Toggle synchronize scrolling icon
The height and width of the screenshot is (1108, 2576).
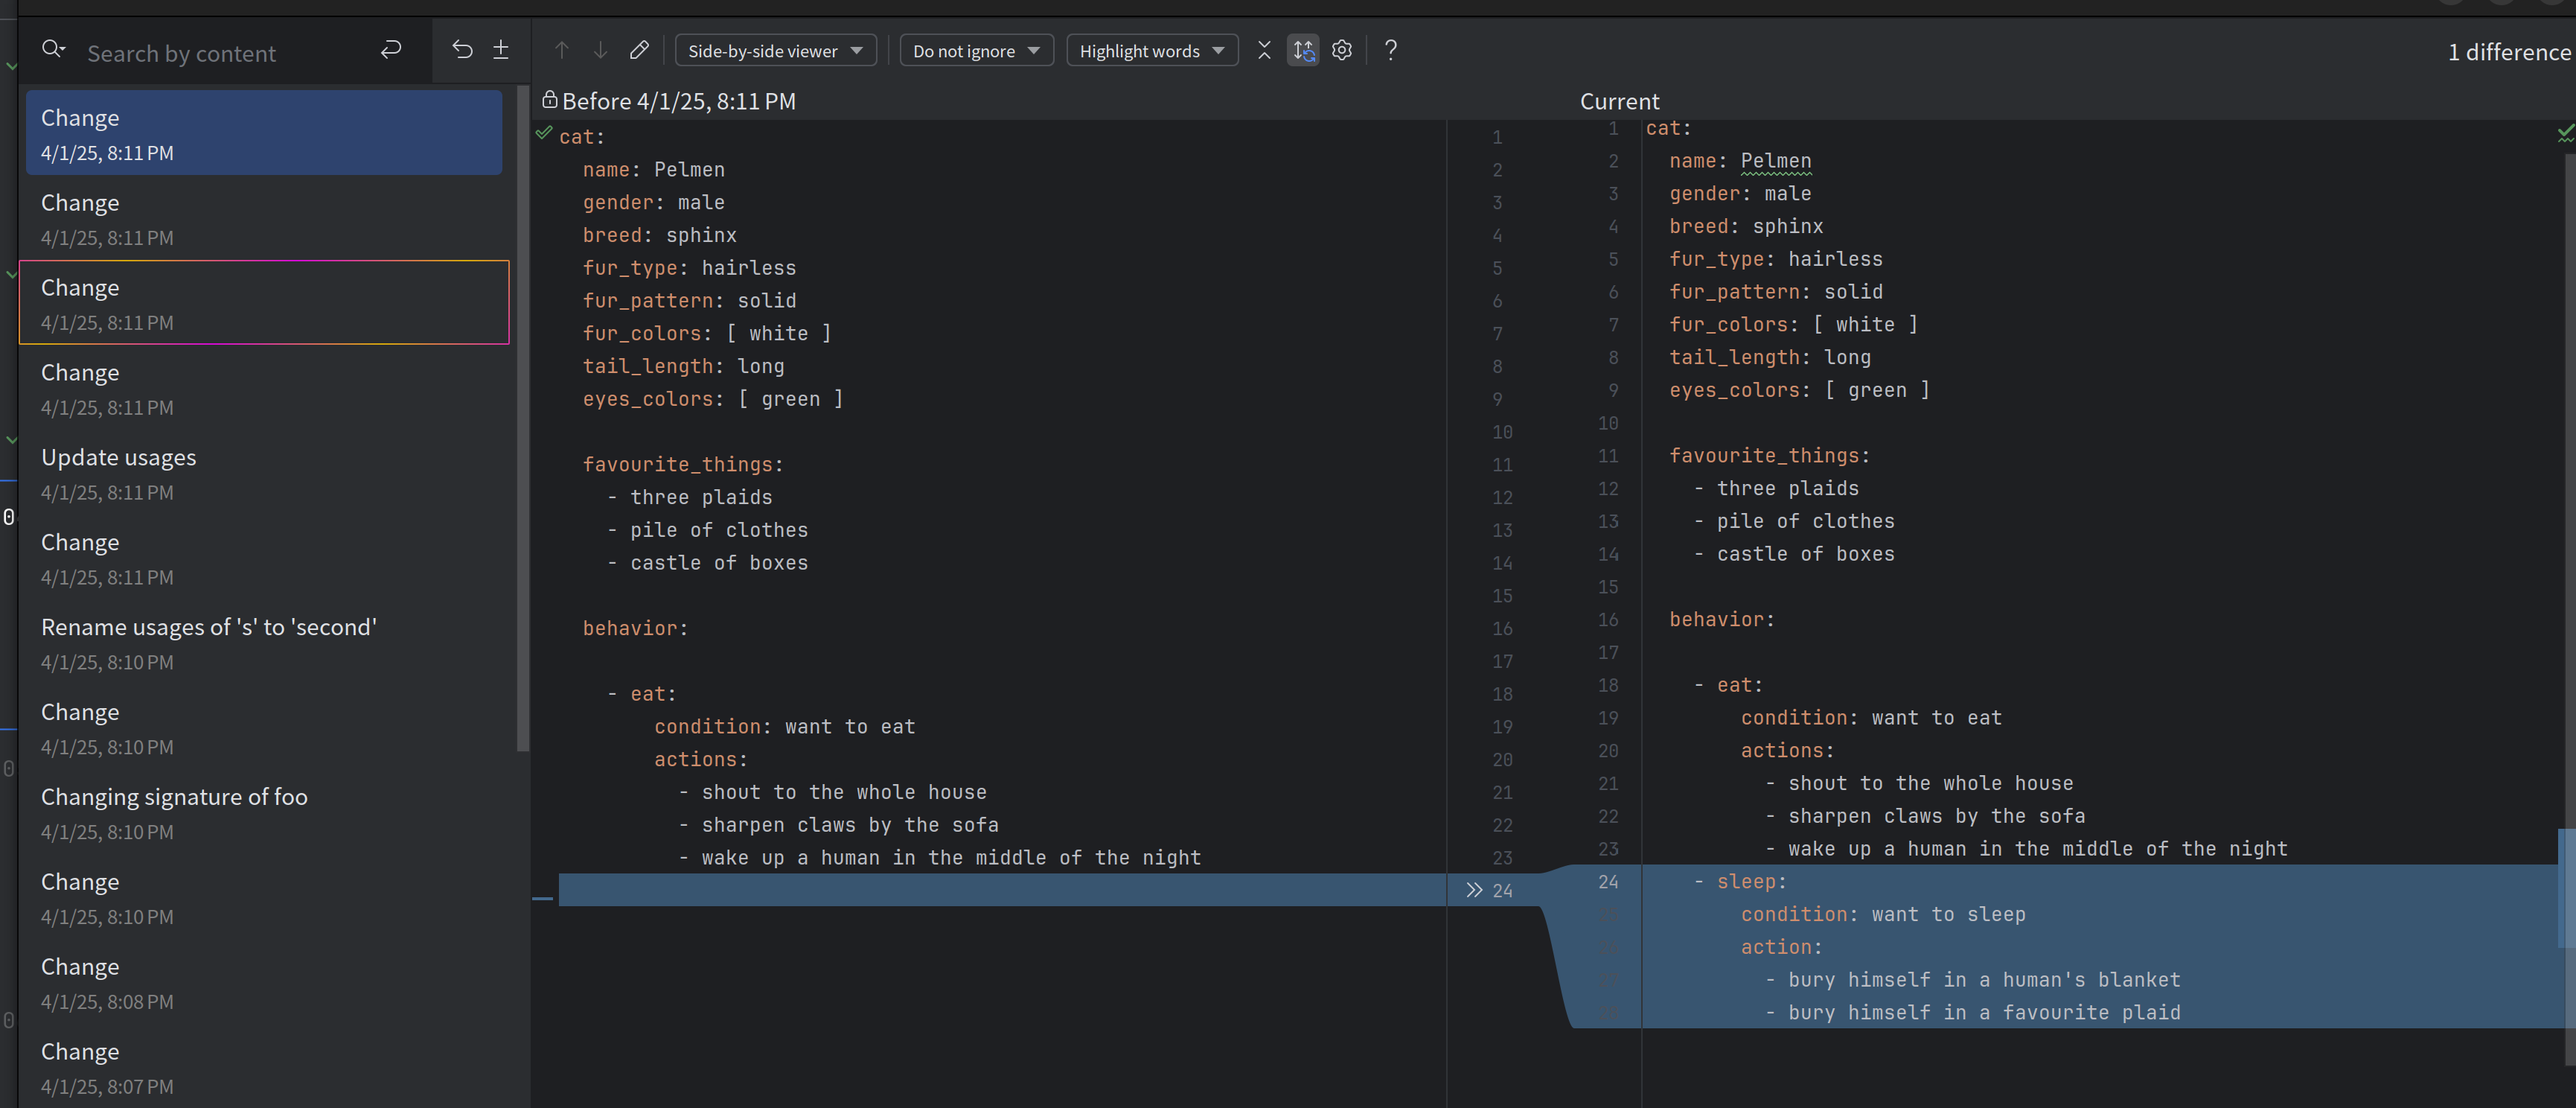coord(1303,50)
